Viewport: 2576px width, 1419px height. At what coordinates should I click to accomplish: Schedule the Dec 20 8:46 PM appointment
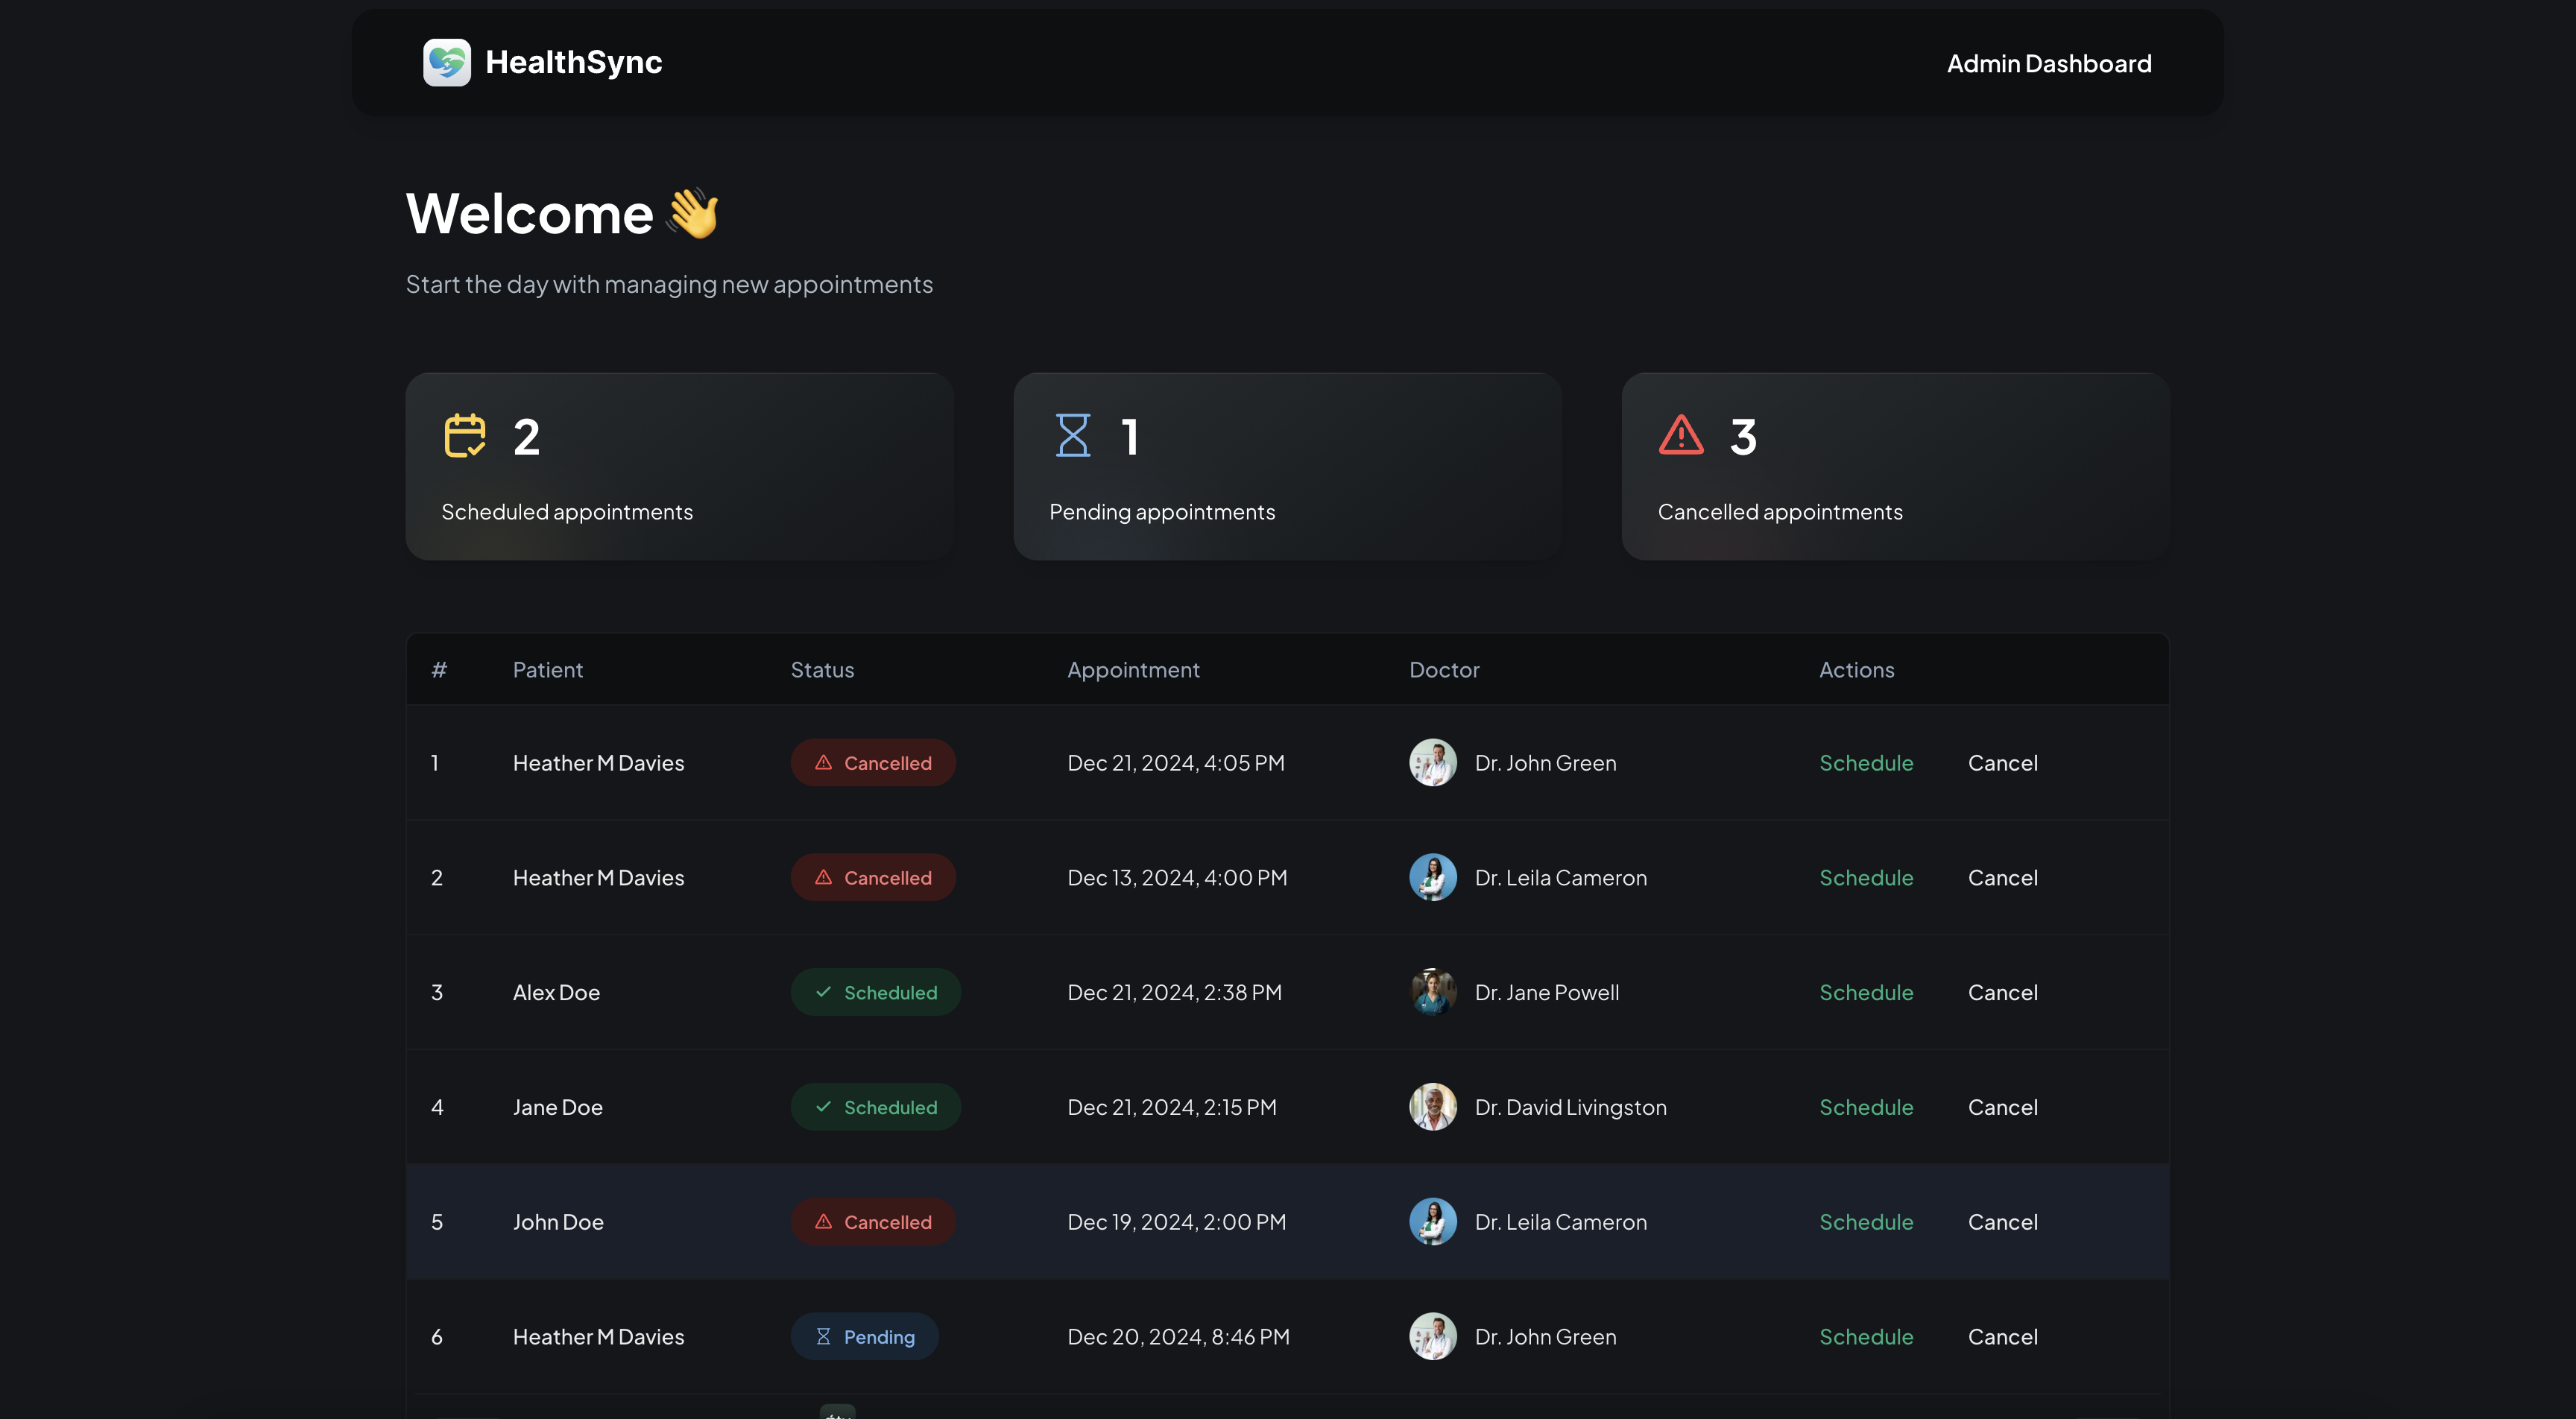1866,1336
